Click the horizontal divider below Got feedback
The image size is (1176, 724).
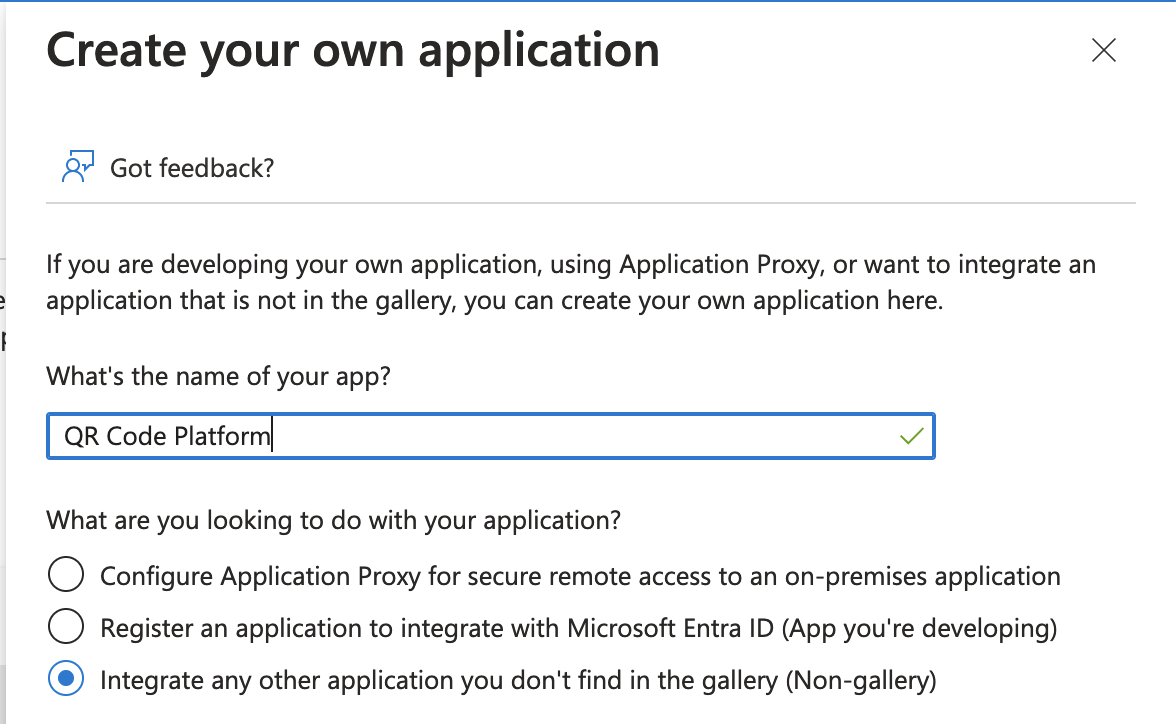click(591, 203)
